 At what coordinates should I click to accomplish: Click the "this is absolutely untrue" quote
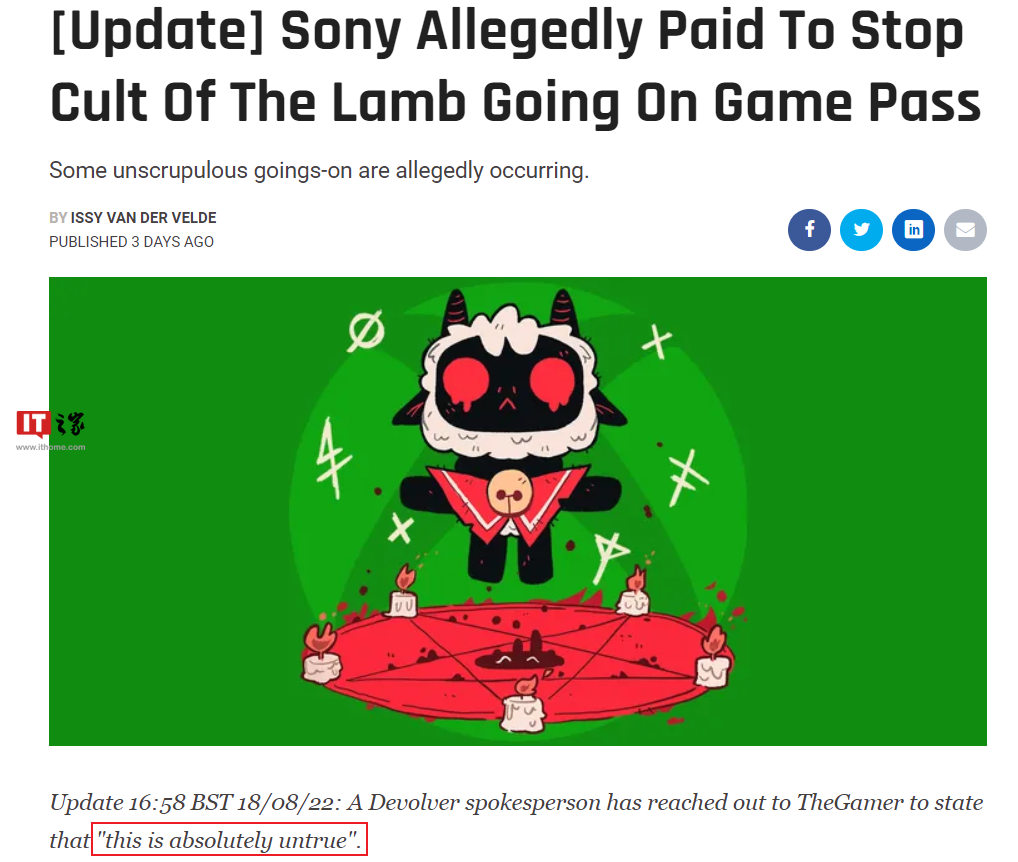pyautogui.click(x=229, y=839)
